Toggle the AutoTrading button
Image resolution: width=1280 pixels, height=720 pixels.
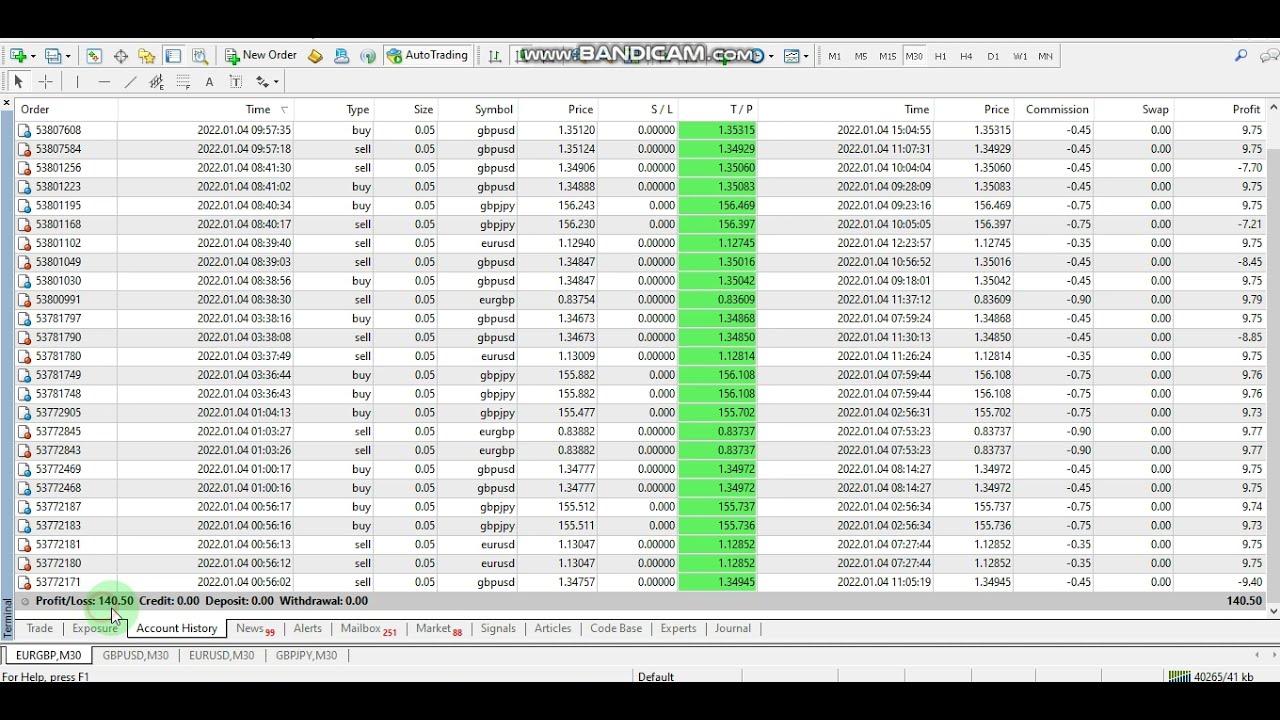(x=428, y=56)
